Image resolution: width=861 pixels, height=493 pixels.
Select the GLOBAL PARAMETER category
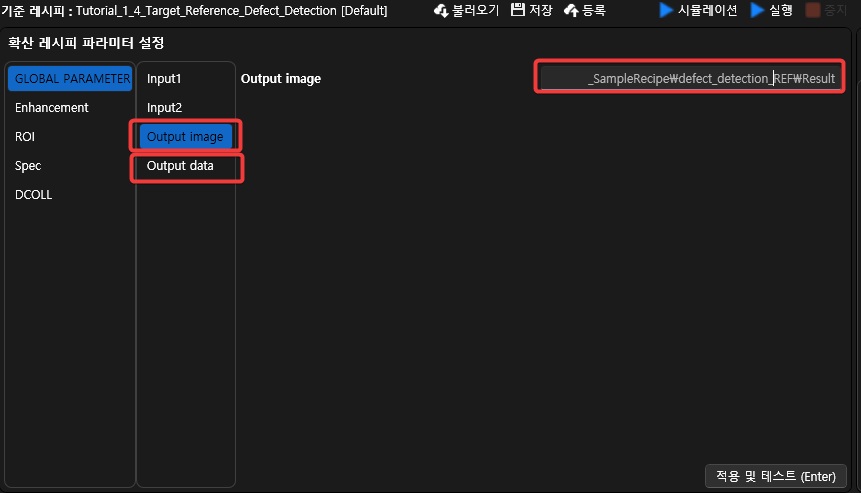pyautogui.click(x=70, y=78)
